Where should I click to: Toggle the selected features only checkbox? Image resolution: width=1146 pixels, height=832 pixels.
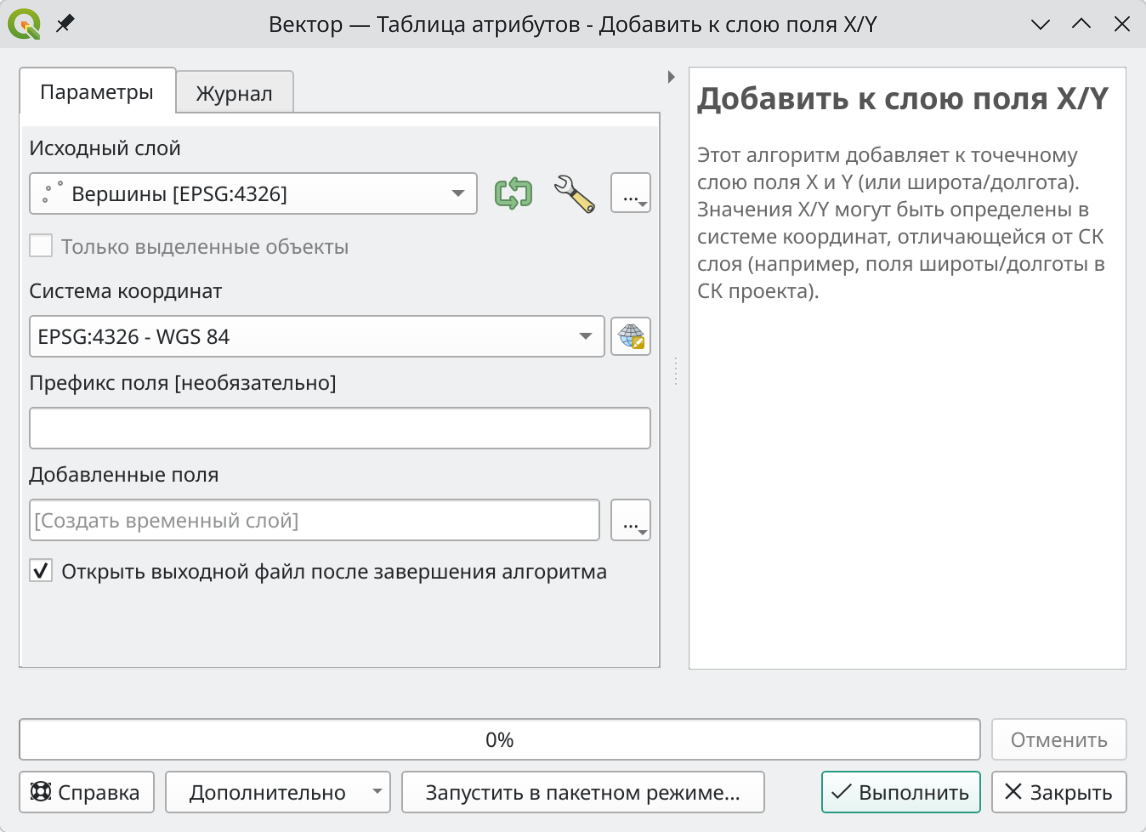click(41, 246)
